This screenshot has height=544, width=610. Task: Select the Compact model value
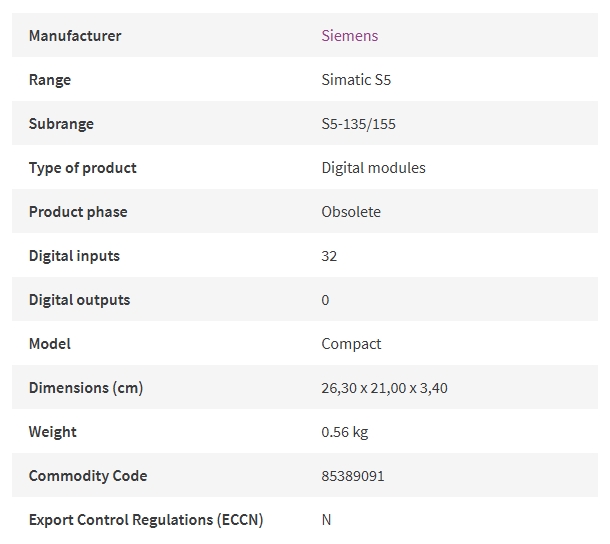click(x=351, y=344)
